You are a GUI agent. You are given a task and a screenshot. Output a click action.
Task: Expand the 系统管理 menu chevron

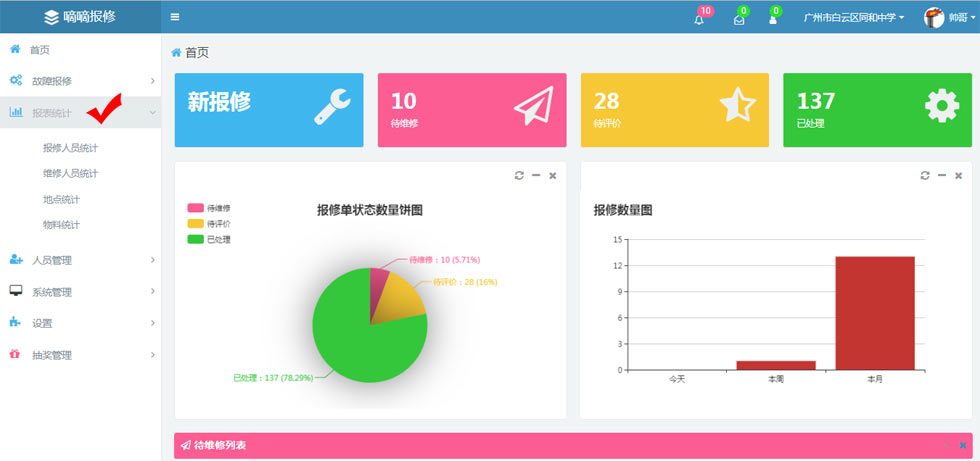tap(152, 291)
